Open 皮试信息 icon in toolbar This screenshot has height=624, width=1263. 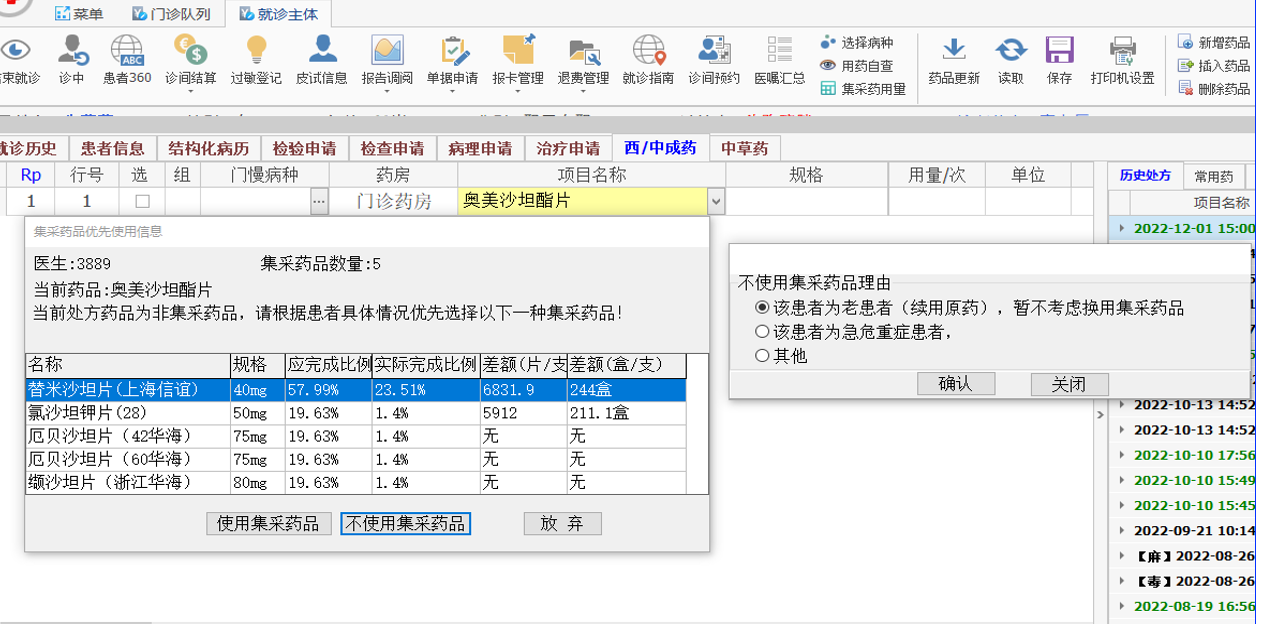coord(322,51)
